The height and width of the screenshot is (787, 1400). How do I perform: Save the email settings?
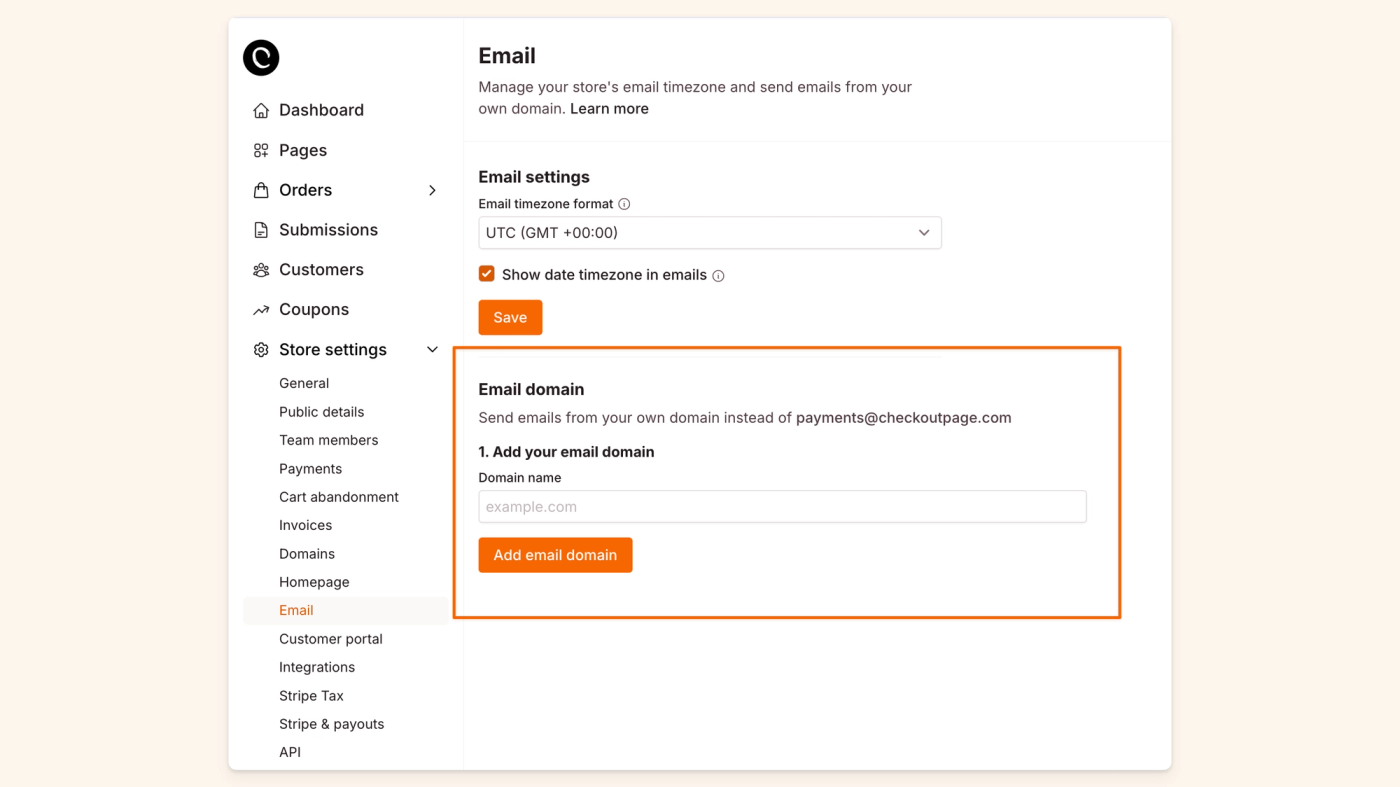tap(510, 317)
